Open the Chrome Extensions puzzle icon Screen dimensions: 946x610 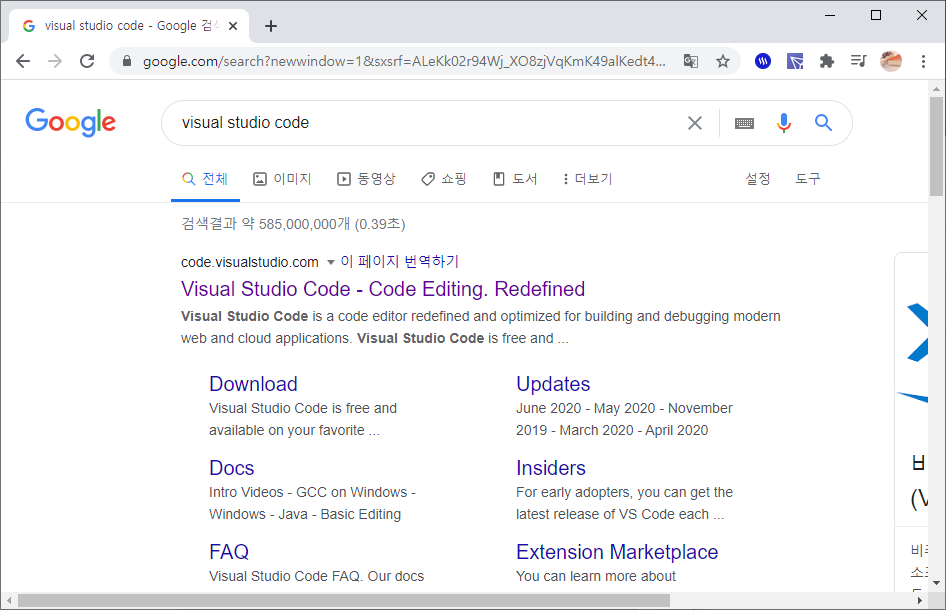click(826, 61)
